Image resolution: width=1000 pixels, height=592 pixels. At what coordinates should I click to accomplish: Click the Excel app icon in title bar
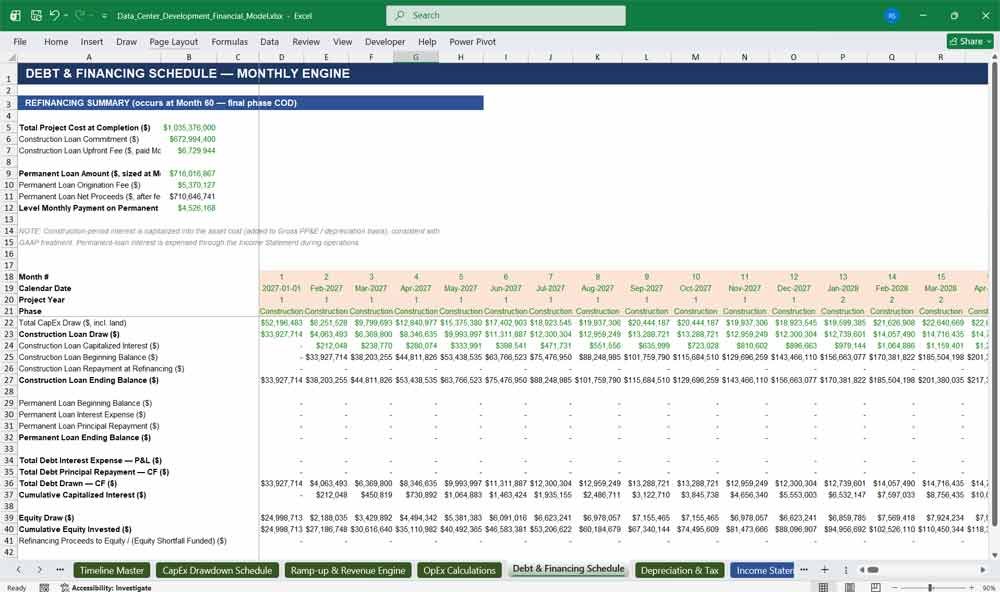click(x=15, y=15)
